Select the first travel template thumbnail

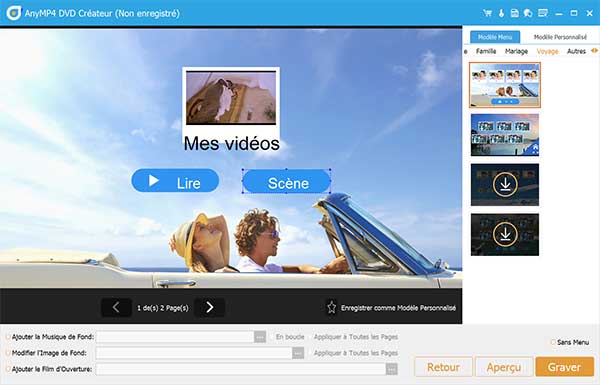click(x=505, y=85)
